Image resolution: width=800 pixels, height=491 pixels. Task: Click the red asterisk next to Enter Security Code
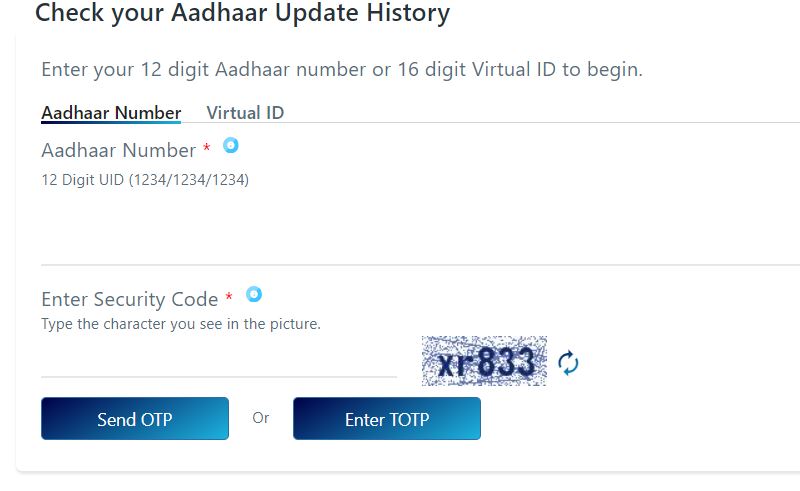(229, 296)
